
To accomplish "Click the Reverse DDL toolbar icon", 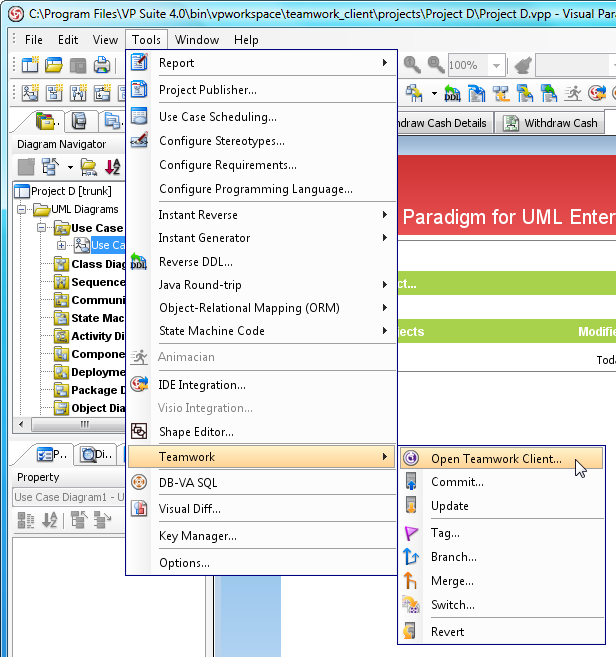I will point(452,93).
